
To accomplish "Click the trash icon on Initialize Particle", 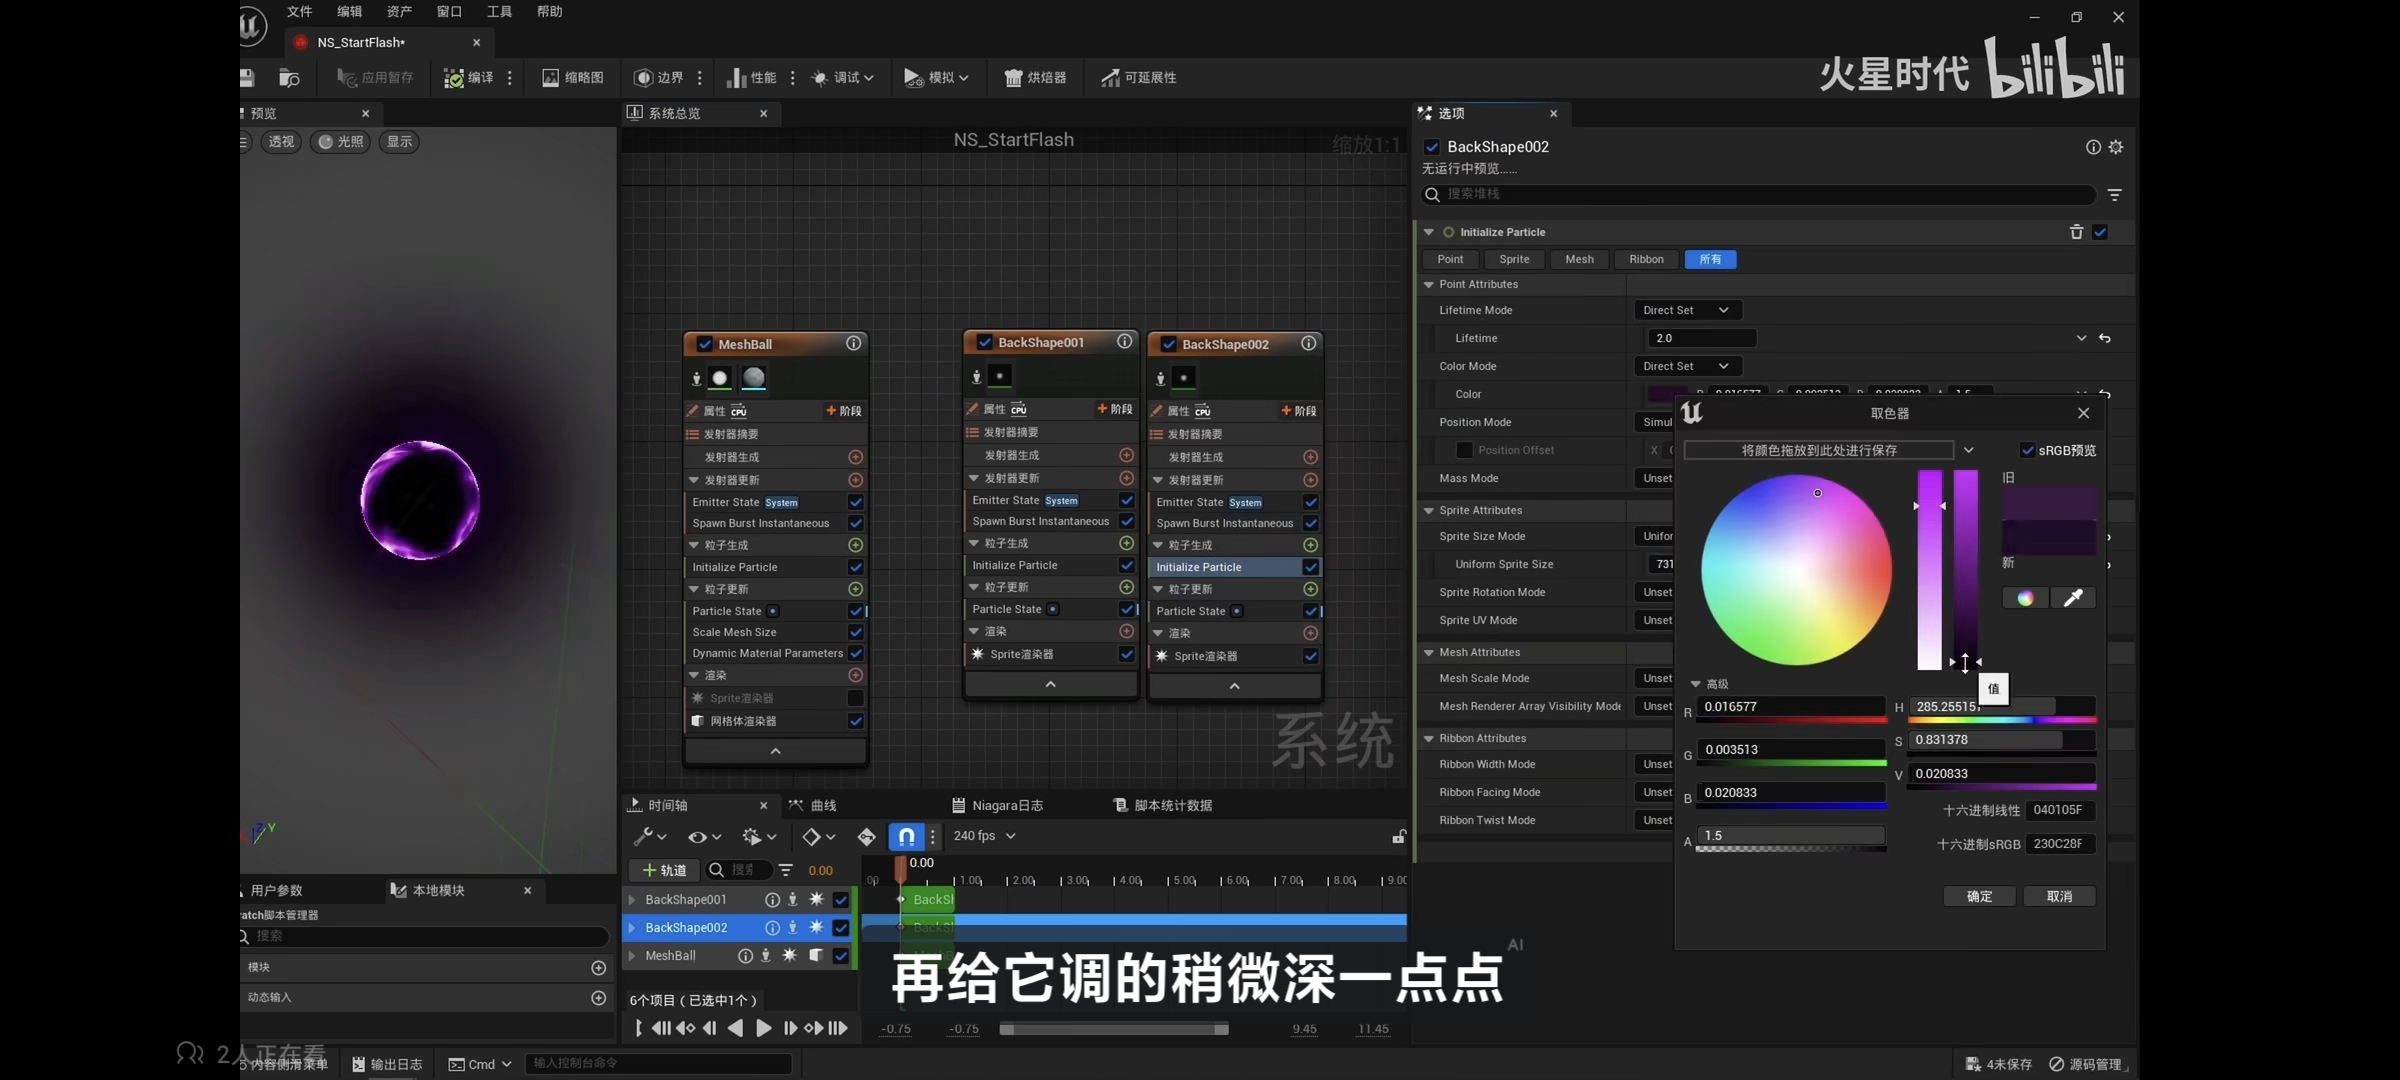I will [2076, 232].
